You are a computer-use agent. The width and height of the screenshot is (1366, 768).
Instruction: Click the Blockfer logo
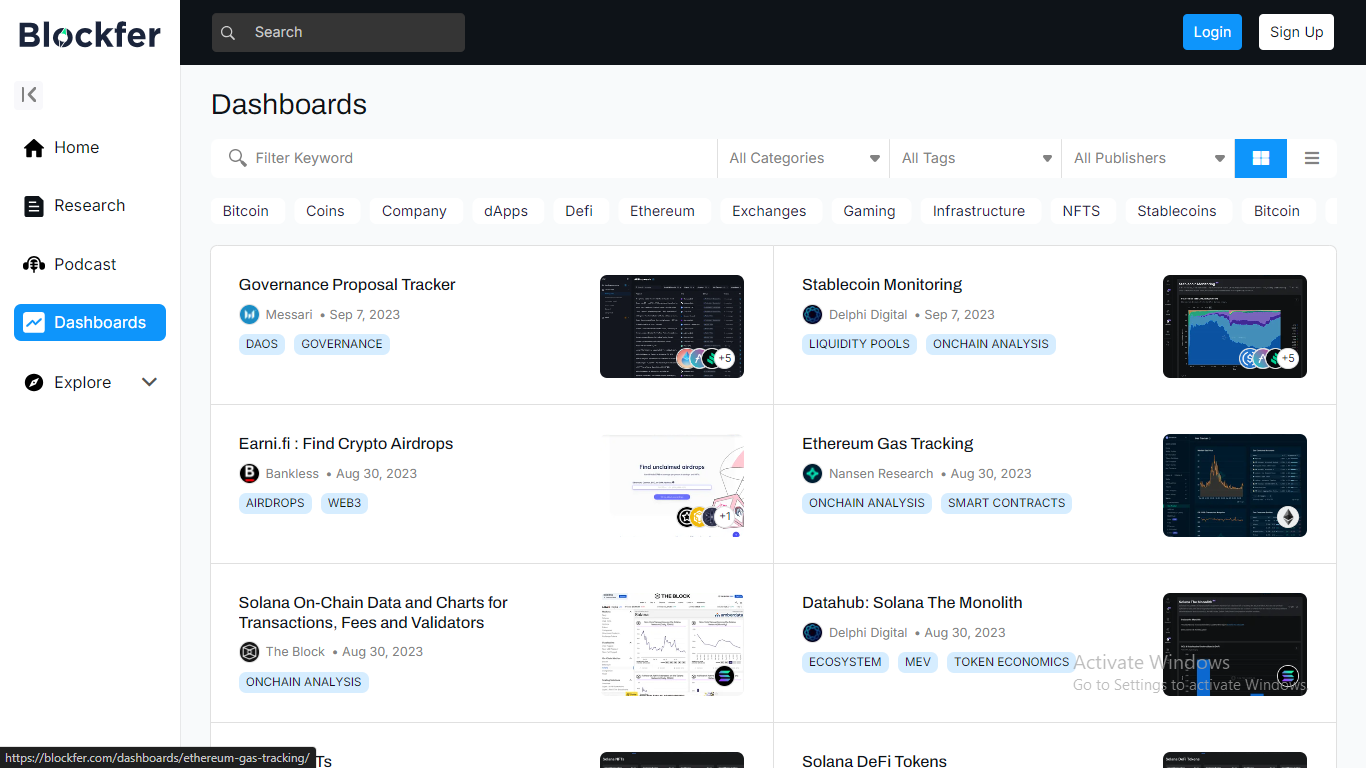pyautogui.click(x=90, y=34)
